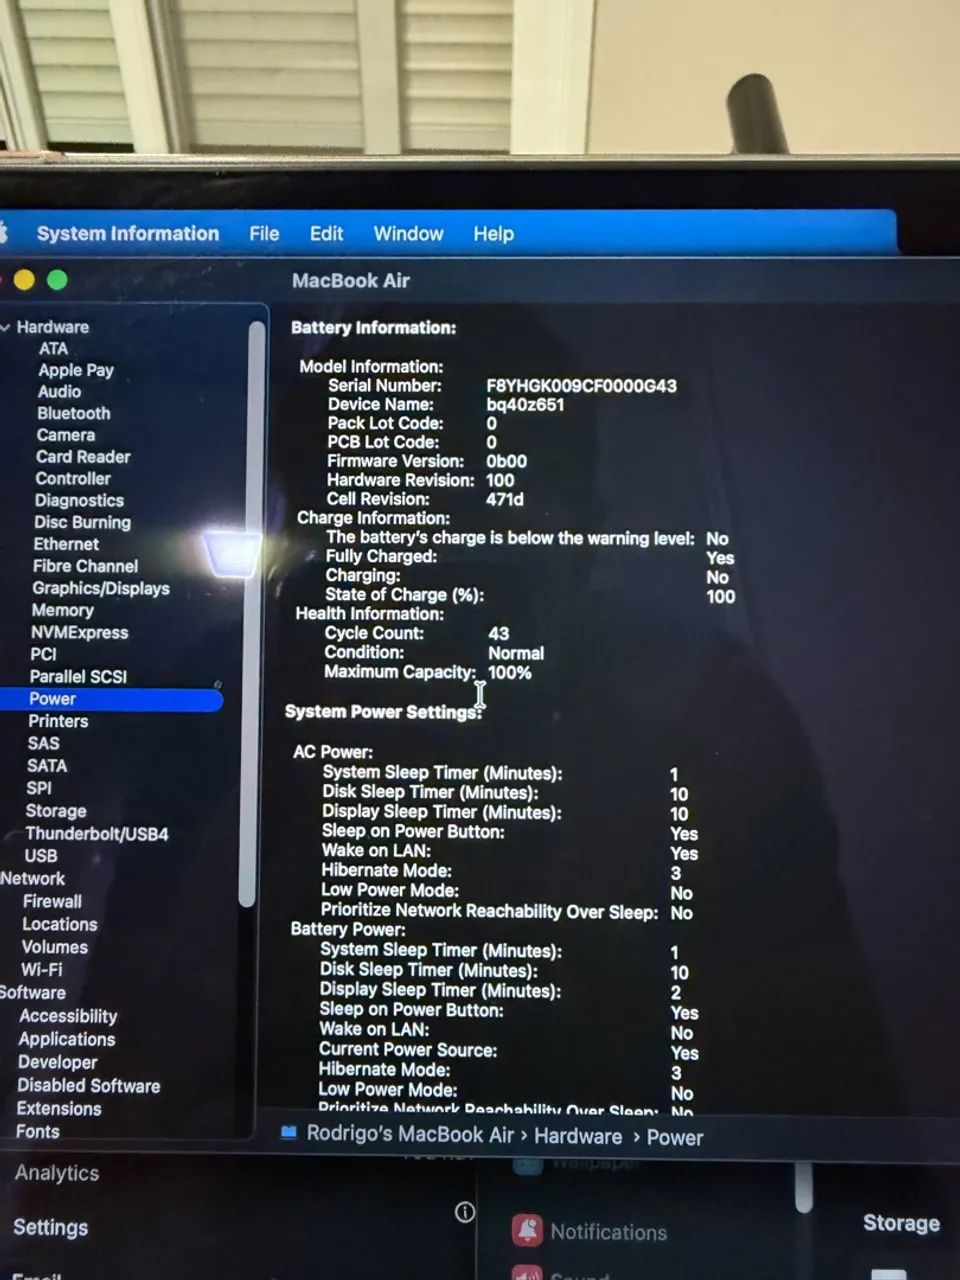
Task: Select Bluetooth in the sidebar
Action: (x=73, y=414)
